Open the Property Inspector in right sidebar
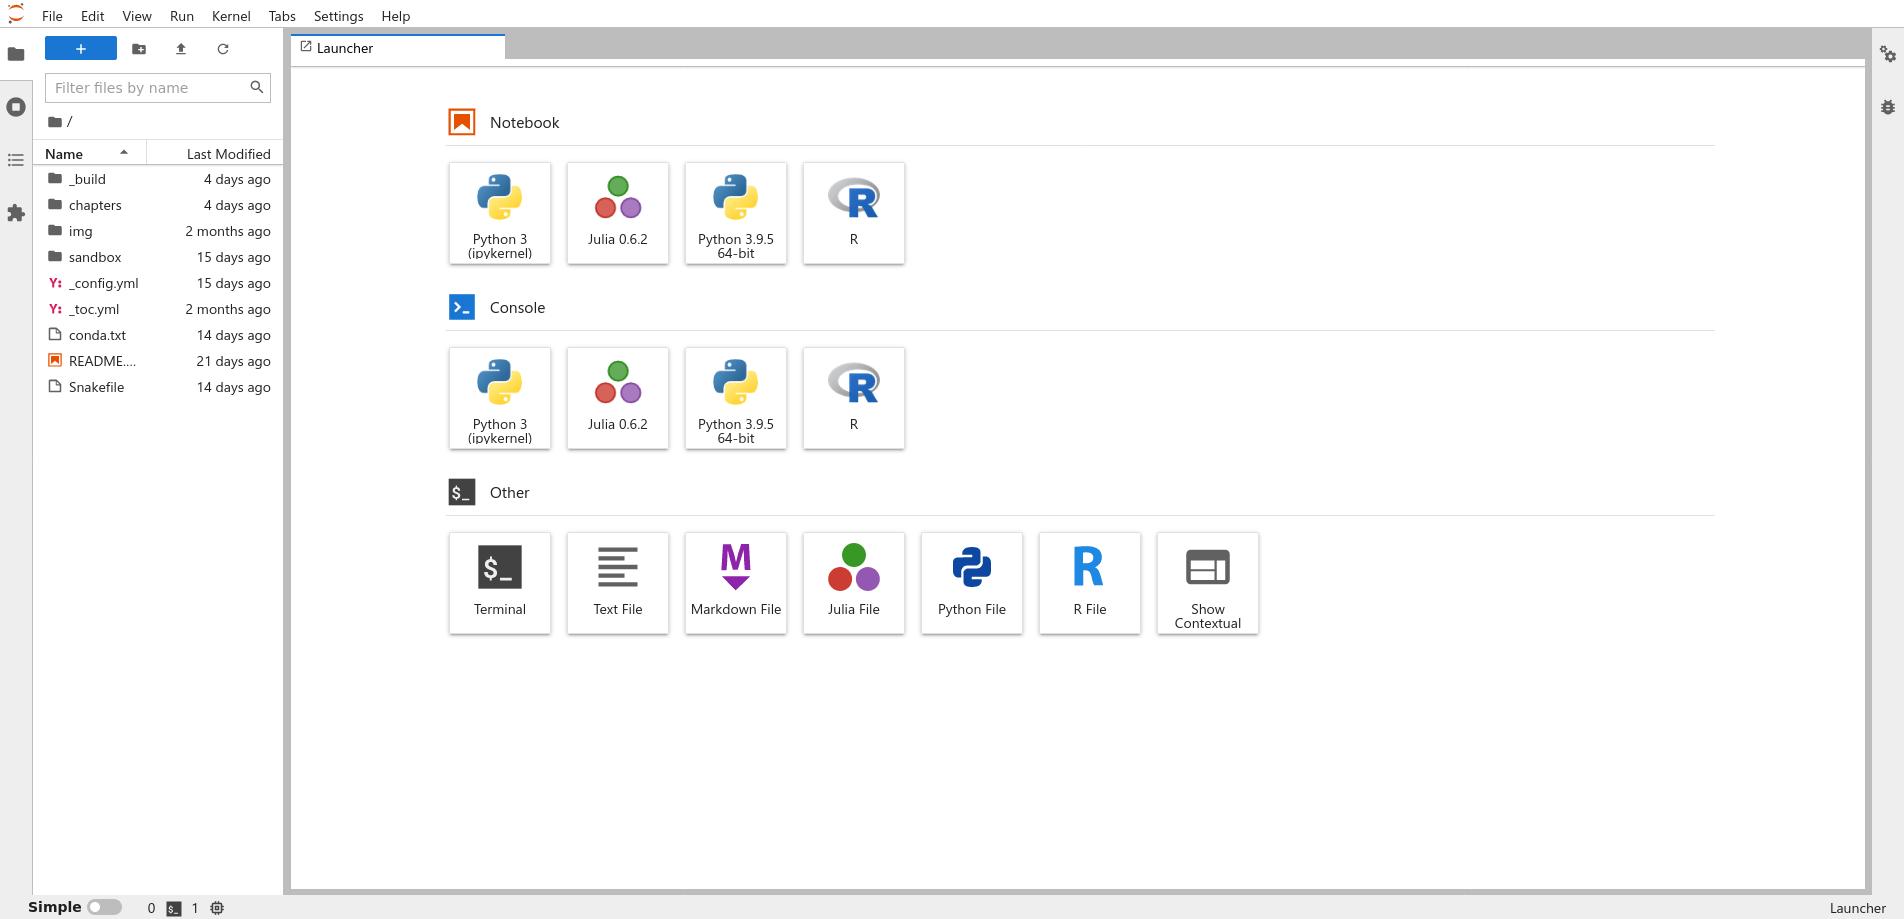 tap(1887, 54)
